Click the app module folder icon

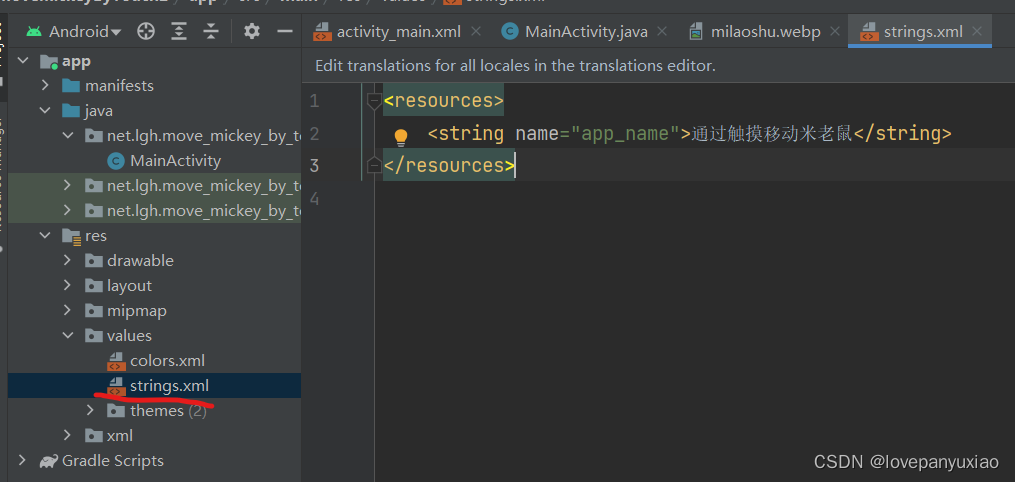pyautogui.click(x=49, y=62)
